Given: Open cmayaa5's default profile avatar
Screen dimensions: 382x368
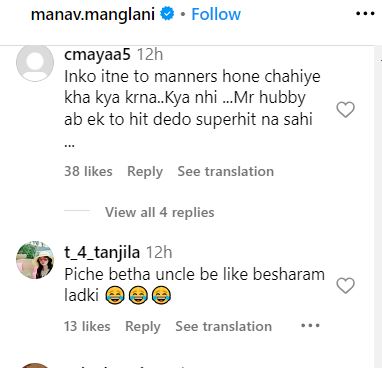Looking at the screenshot, I should [35, 63].
